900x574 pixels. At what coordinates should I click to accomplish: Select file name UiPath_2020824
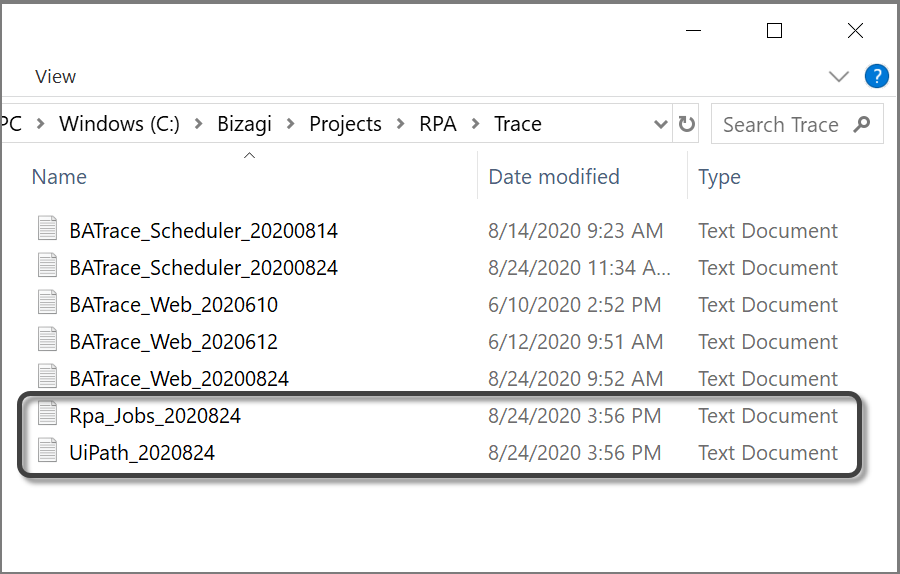(142, 453)
